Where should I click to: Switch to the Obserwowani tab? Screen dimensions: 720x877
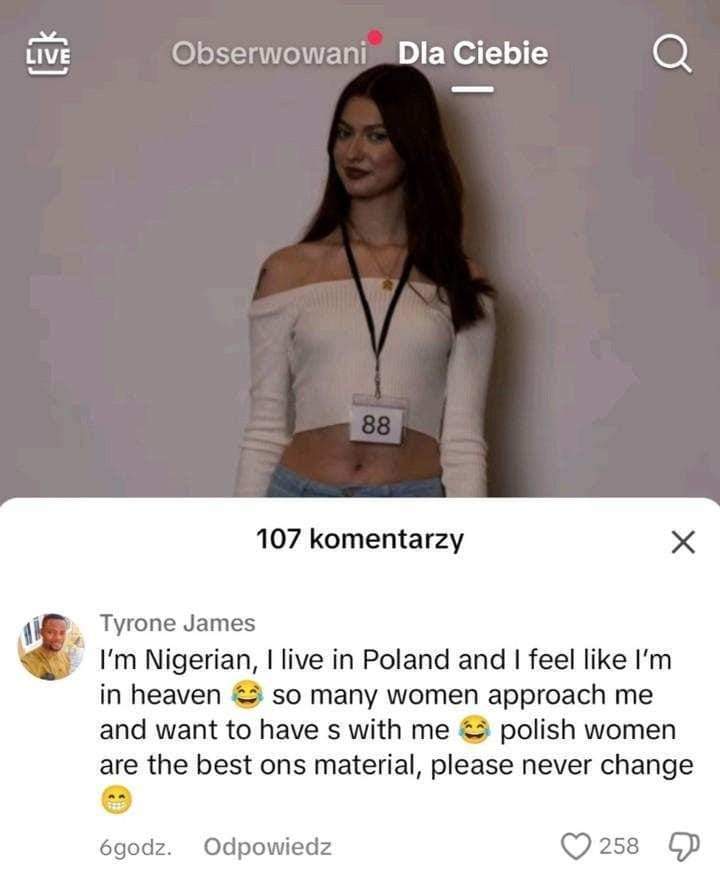tap(269, 54)
